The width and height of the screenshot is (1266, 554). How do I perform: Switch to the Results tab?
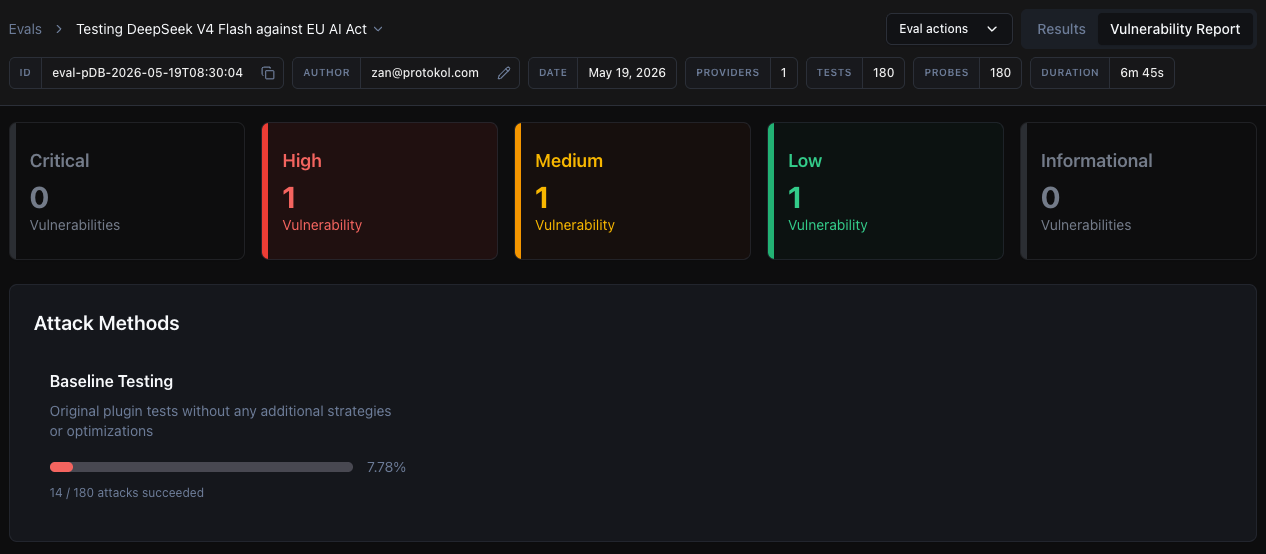tap(1061, 29)
